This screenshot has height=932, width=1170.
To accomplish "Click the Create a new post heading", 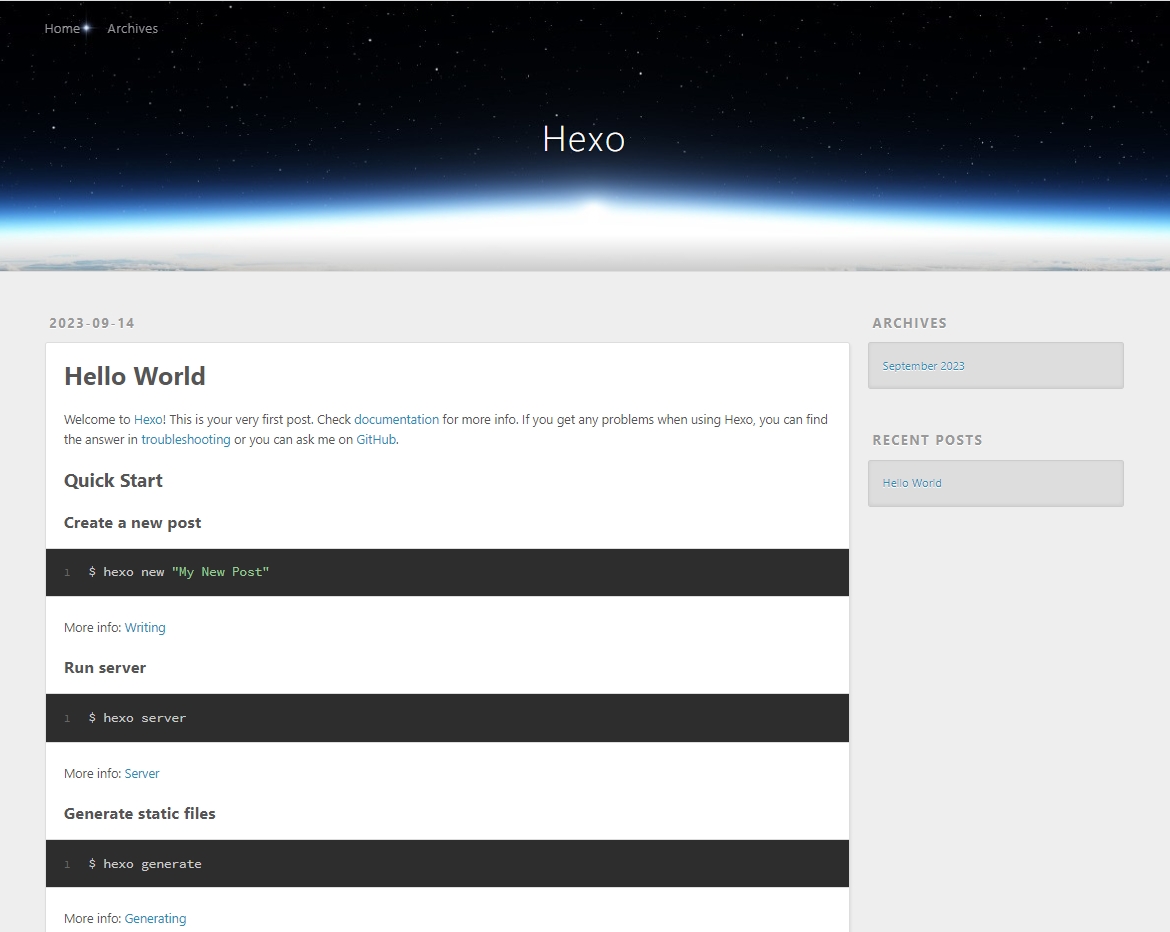I will [132, 523].
